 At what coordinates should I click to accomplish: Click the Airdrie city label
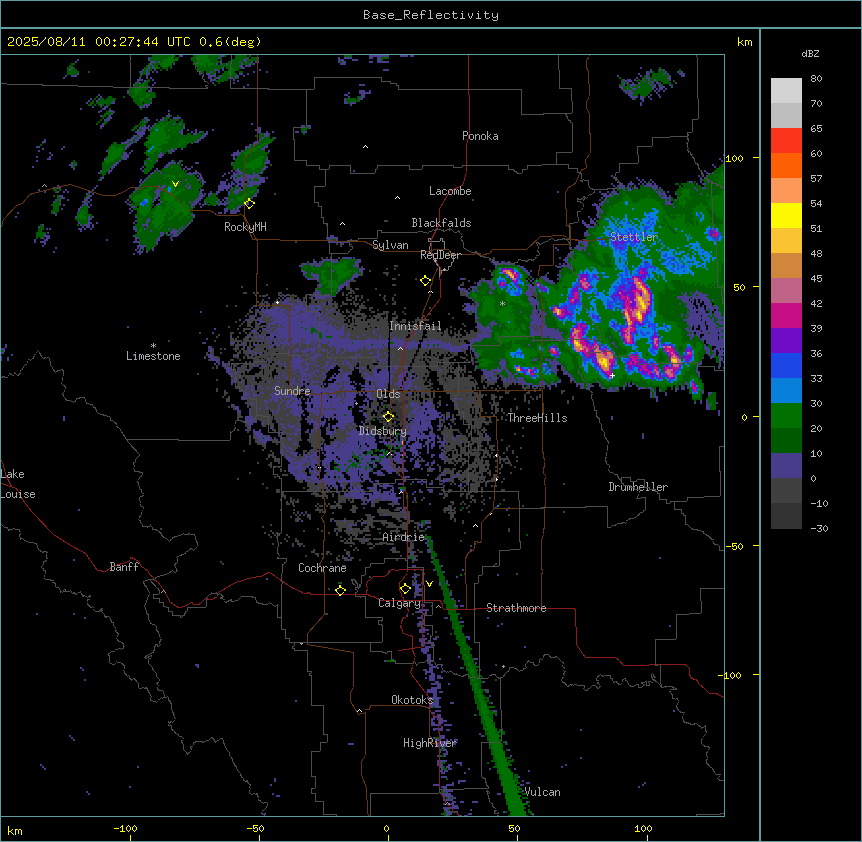tap(404, 537)
